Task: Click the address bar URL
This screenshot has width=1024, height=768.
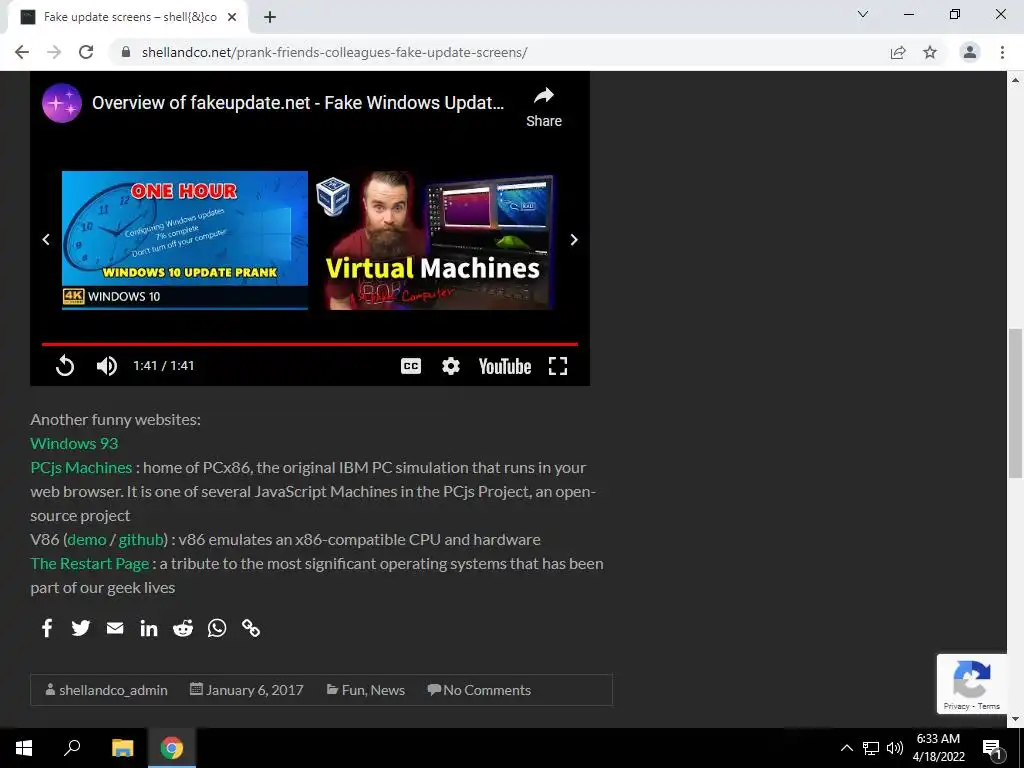Action: (x=334, y=52)
